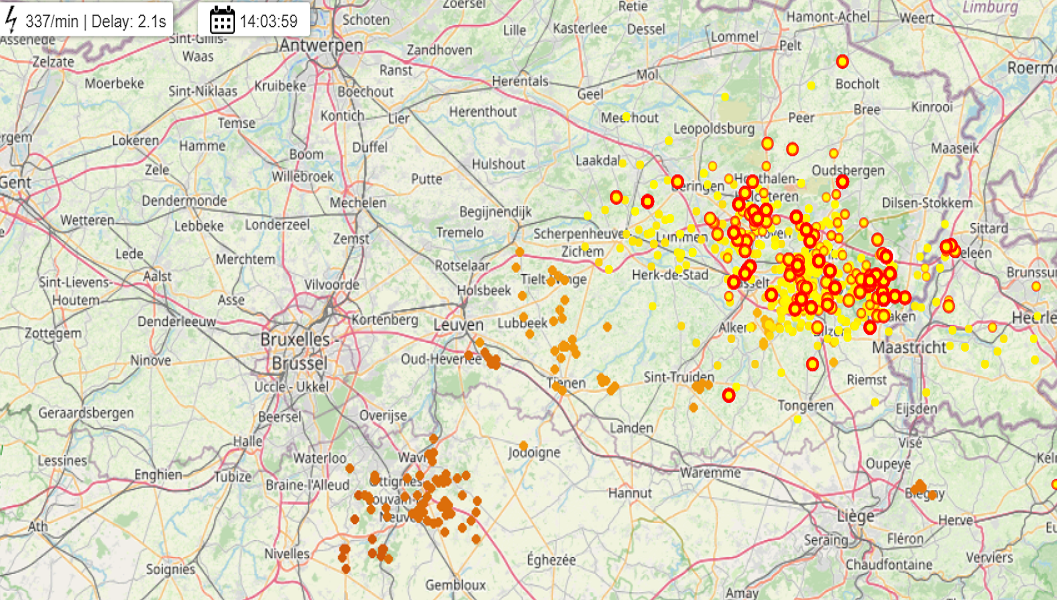The image size is (1057, 600).
Task: Click the 14:03:59 timestamp
Action: tap(268, 21)
